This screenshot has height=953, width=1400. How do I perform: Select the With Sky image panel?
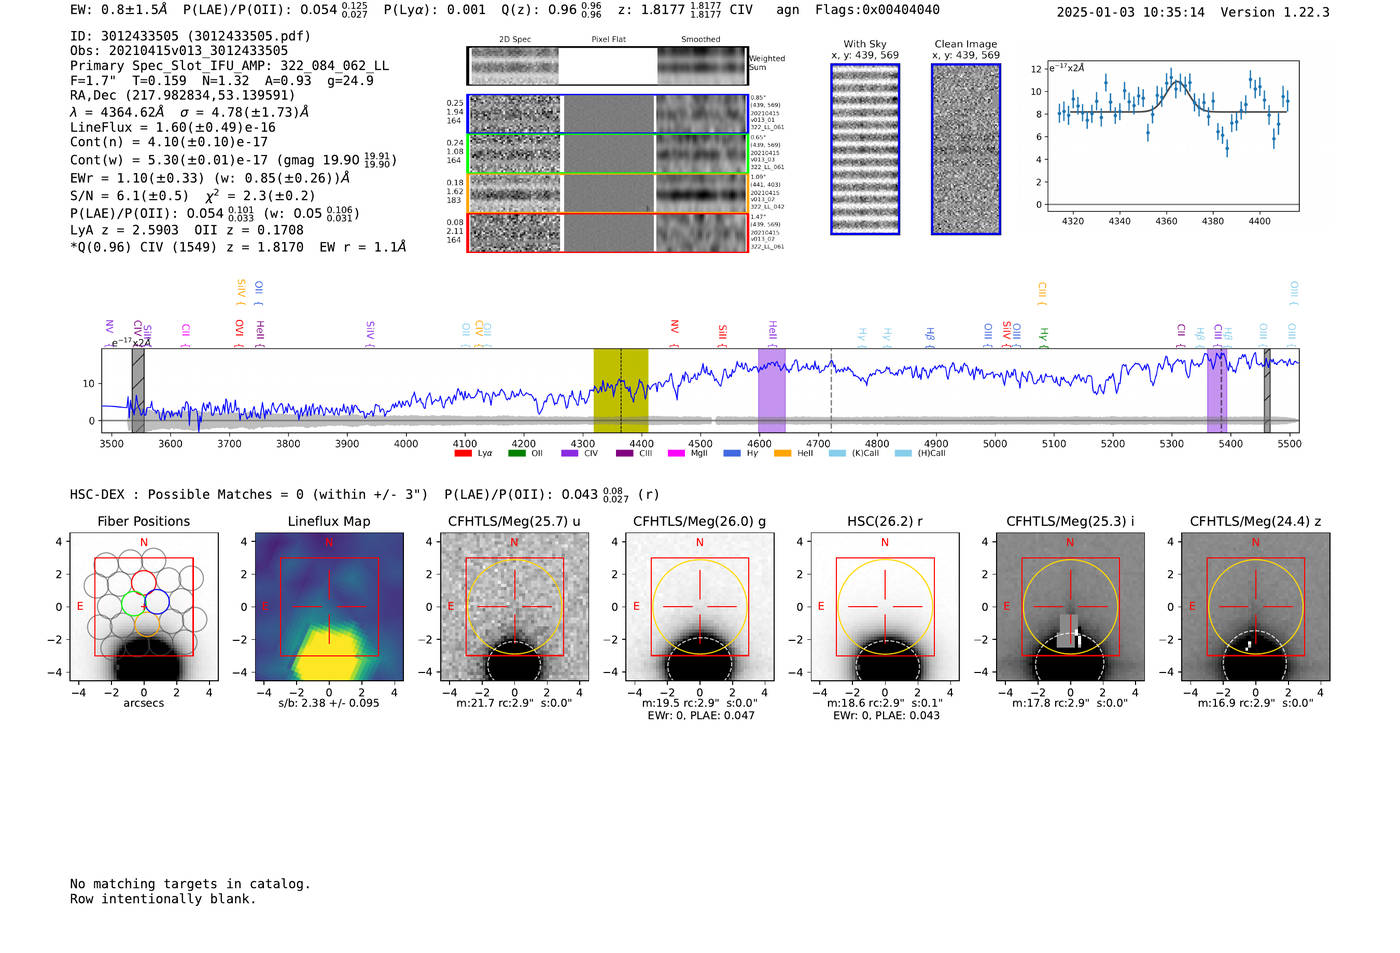[x=865, y=149]
